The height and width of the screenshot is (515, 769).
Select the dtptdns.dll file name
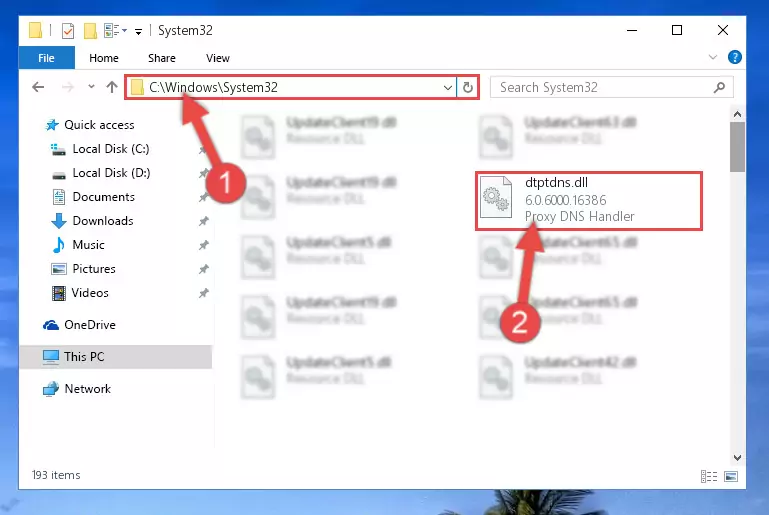click(556, 182)
